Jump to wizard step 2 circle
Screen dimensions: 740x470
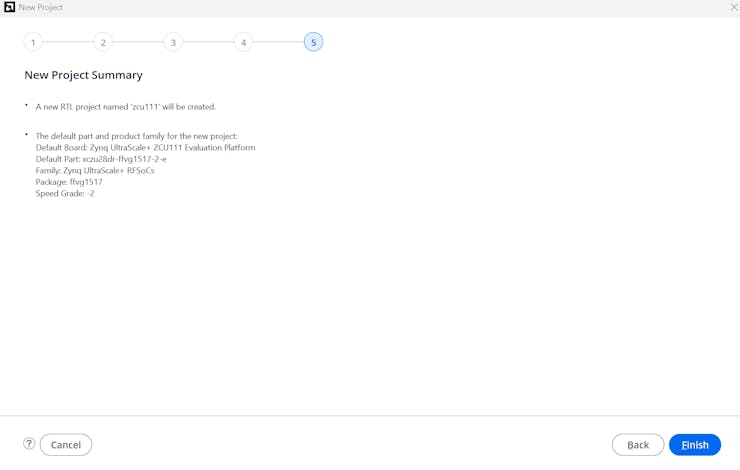103,42
